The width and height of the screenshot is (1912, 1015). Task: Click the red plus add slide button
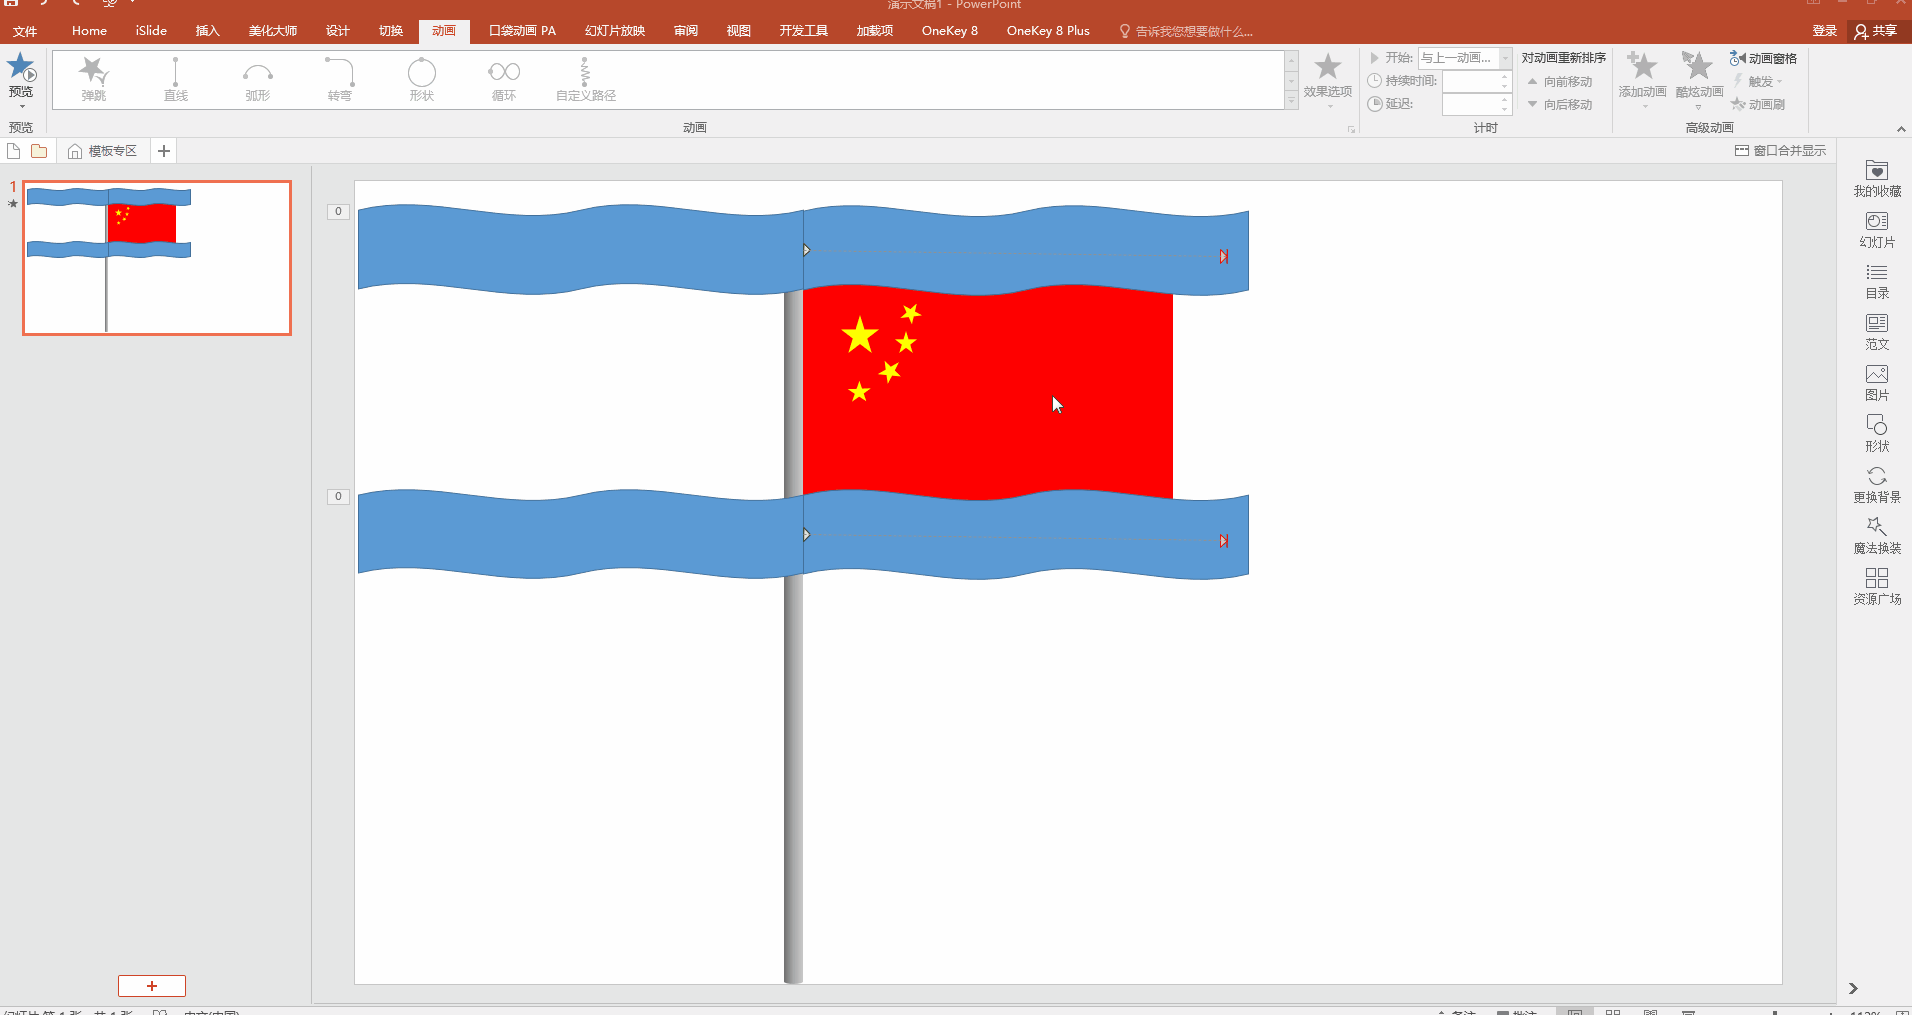click(x=152, y=986)
